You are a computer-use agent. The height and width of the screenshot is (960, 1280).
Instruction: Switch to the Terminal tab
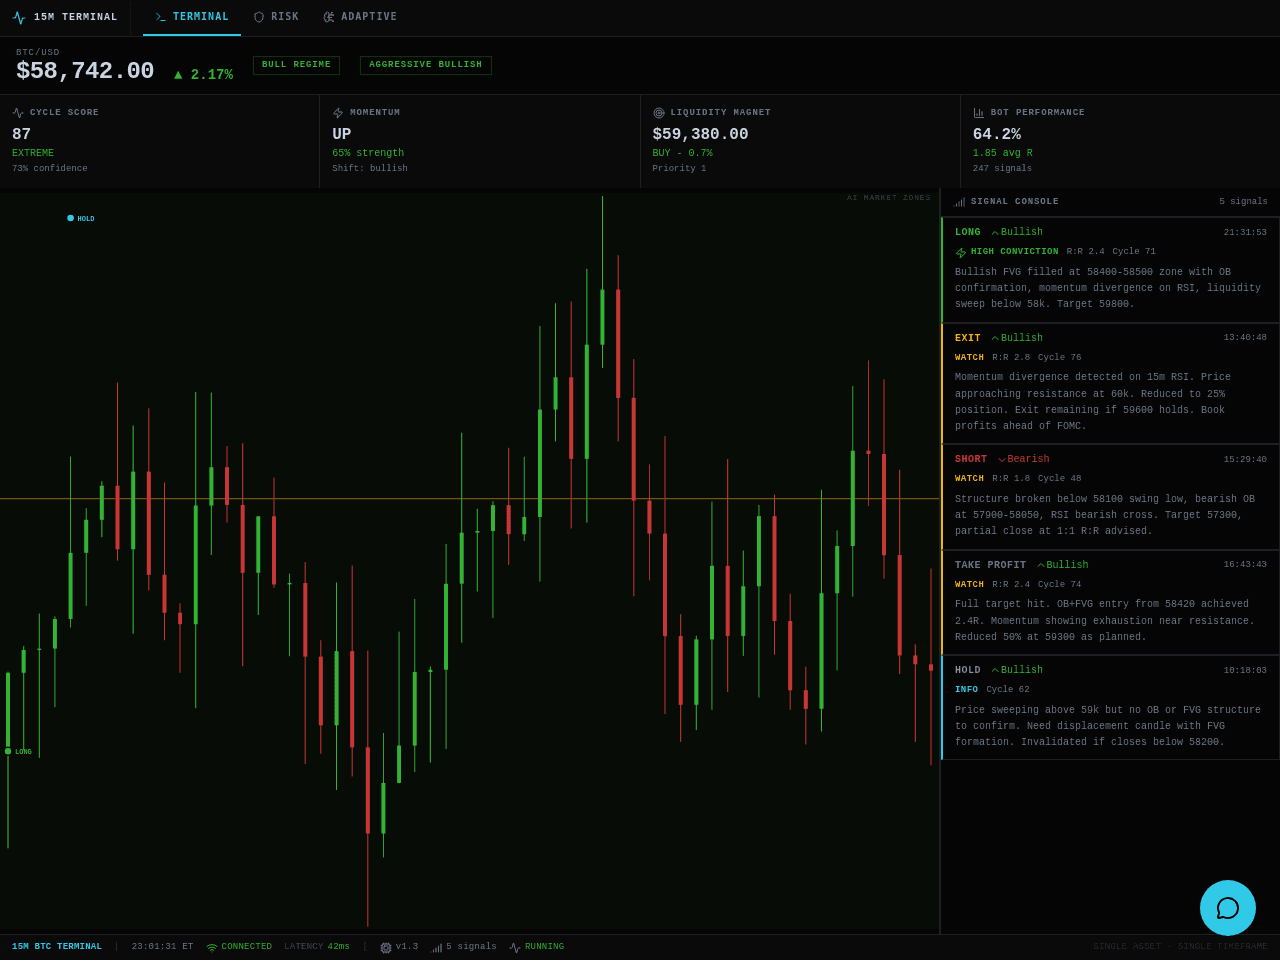pos(192,17)
